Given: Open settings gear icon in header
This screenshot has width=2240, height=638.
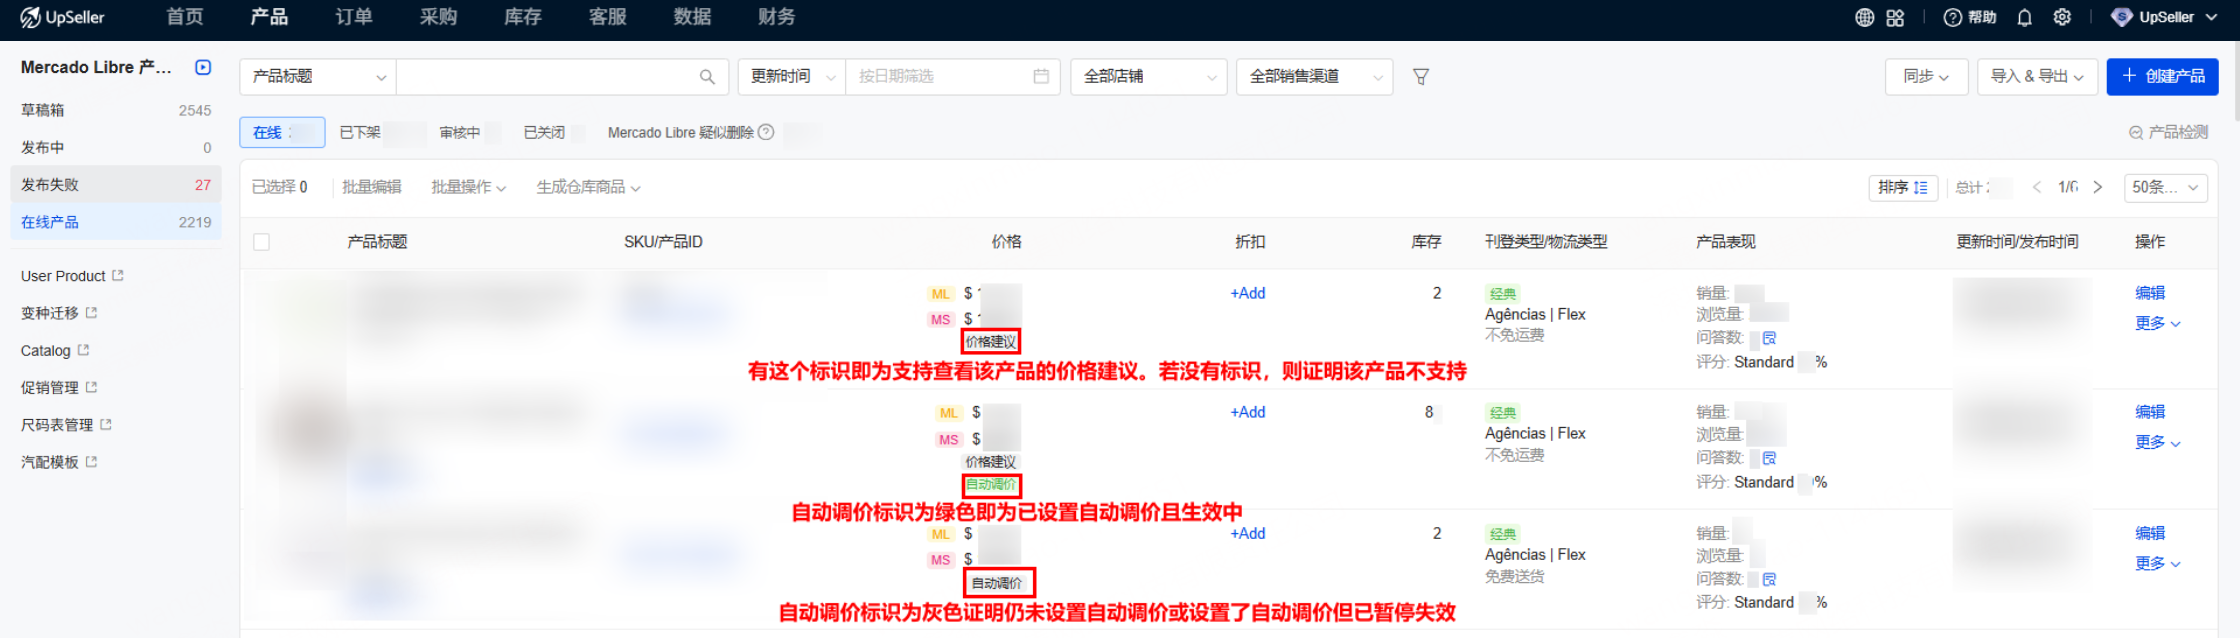Looking at the screenshot, I should (x=2062, y=18).
